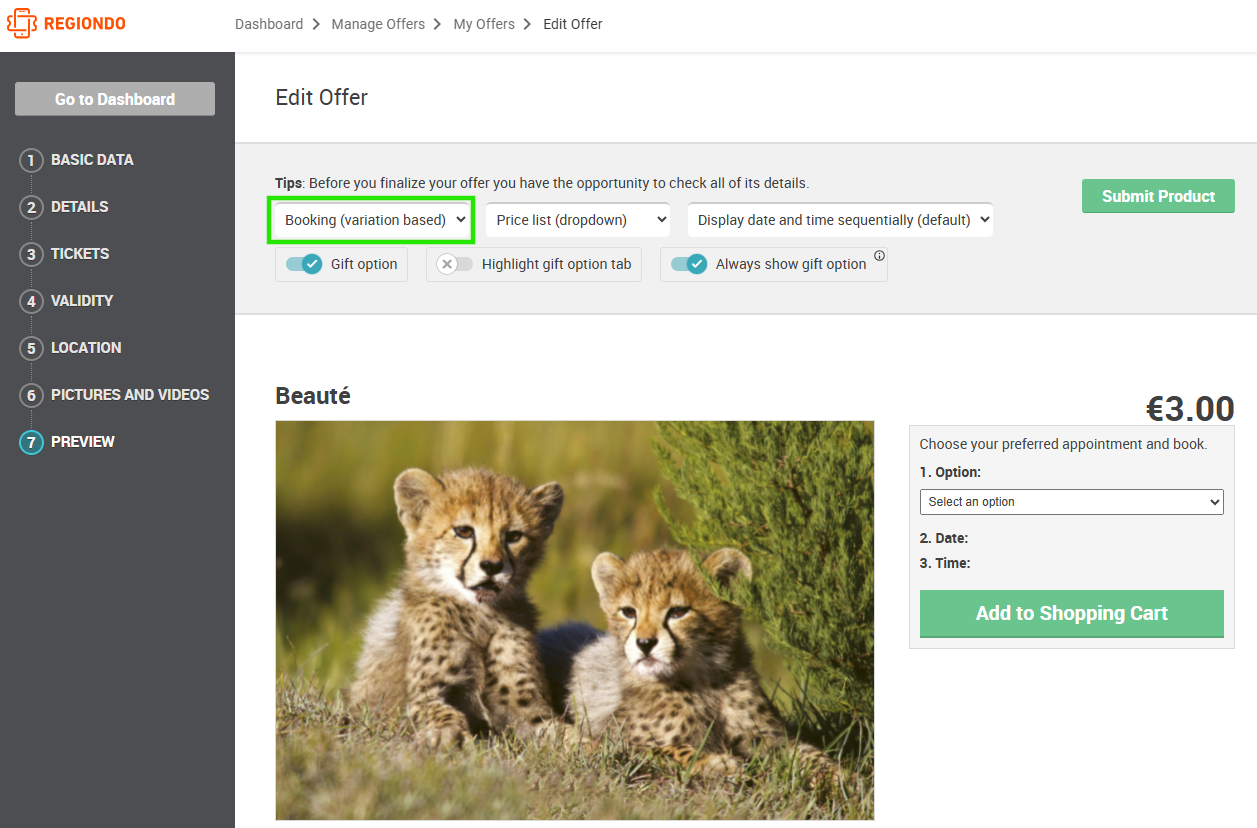The height and width of the screenshot is (828, 1257).
Task: Click Add to Shopping Cart button
Action: (x=1071, y=613)
